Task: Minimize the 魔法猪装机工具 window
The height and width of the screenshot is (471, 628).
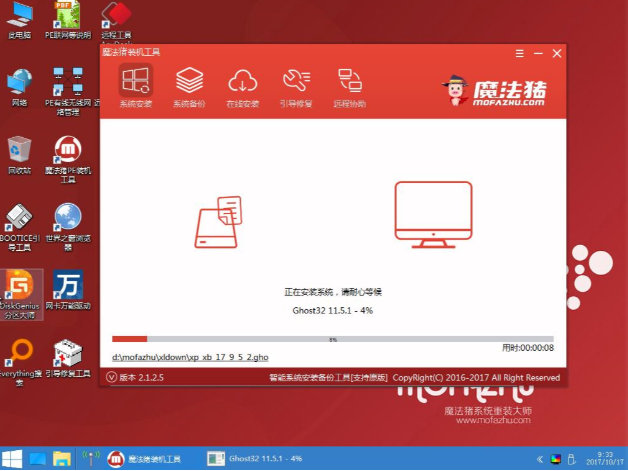Action: point(538,53)
